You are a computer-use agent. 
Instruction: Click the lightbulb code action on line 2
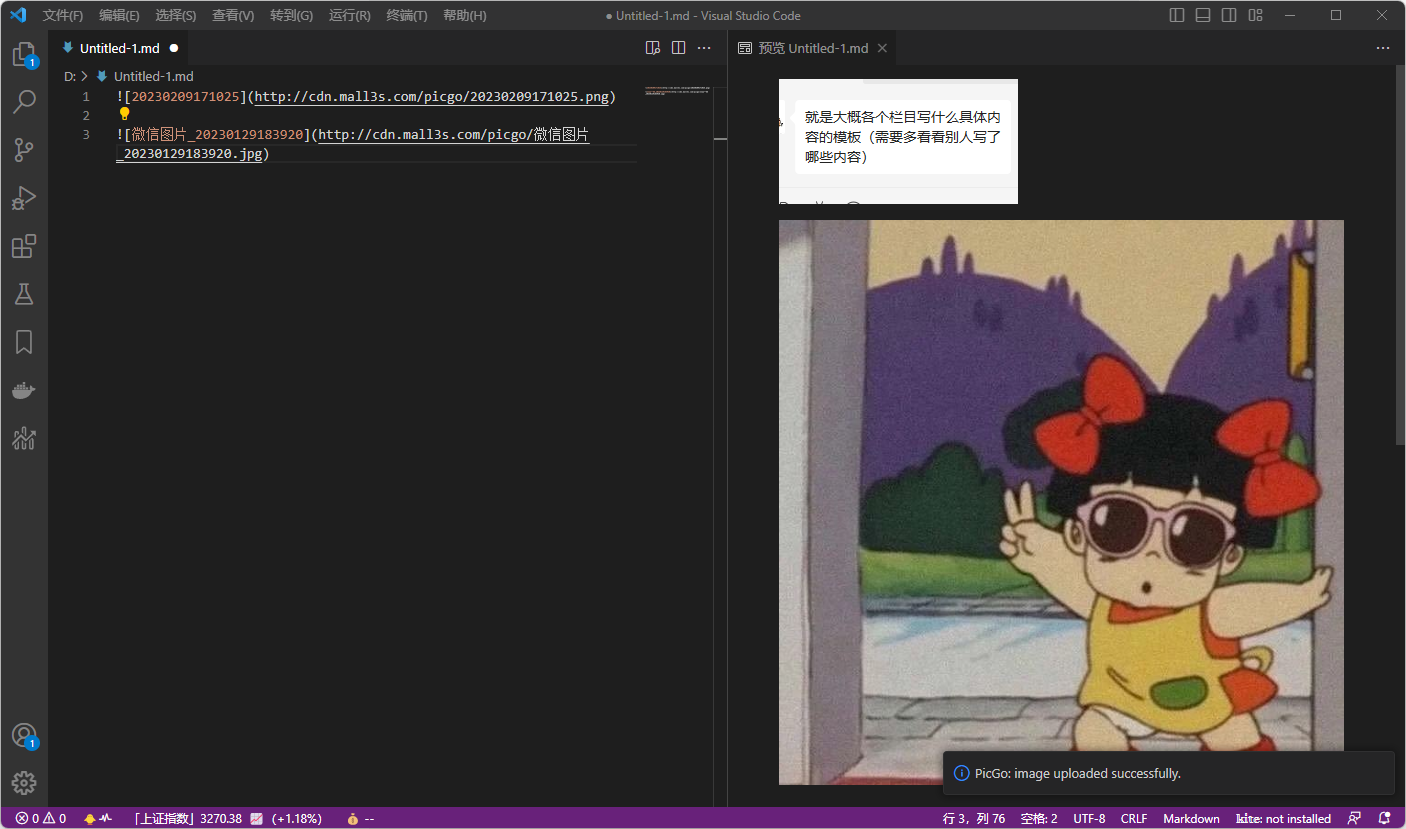(x=125, y=114)
